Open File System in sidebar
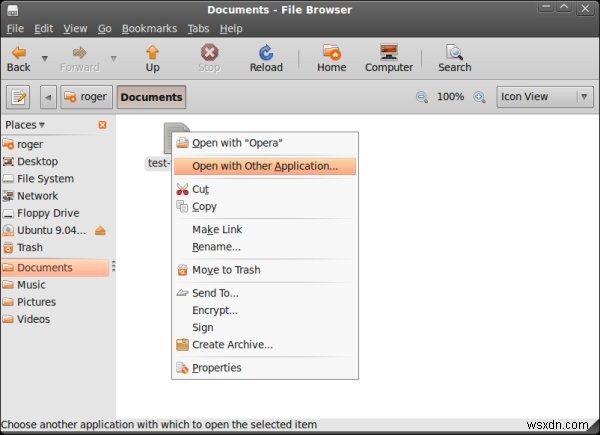Screen dimensions: 600x435 (55, 179)
